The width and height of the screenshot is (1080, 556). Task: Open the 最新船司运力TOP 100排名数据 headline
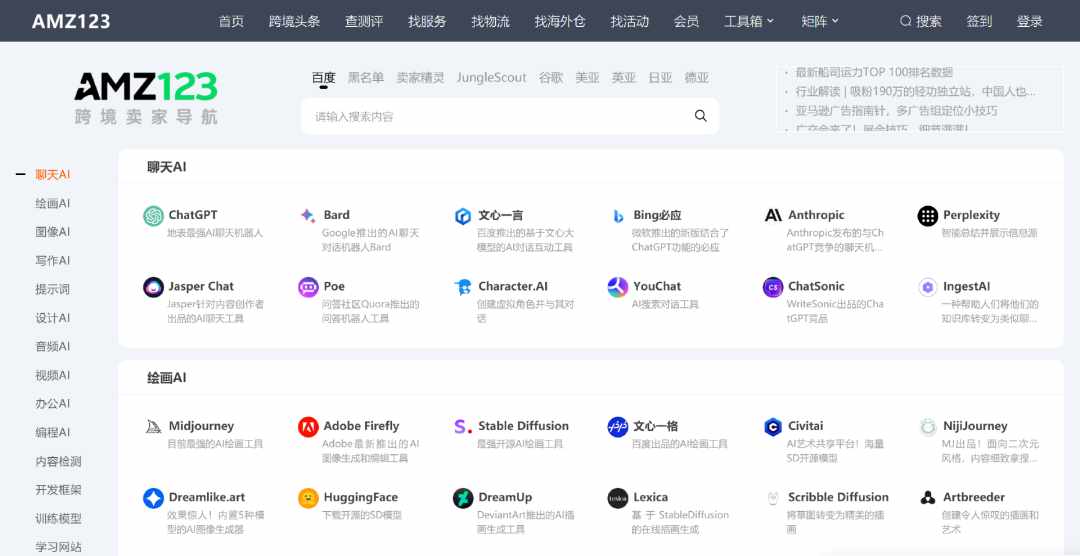[874, 72]
